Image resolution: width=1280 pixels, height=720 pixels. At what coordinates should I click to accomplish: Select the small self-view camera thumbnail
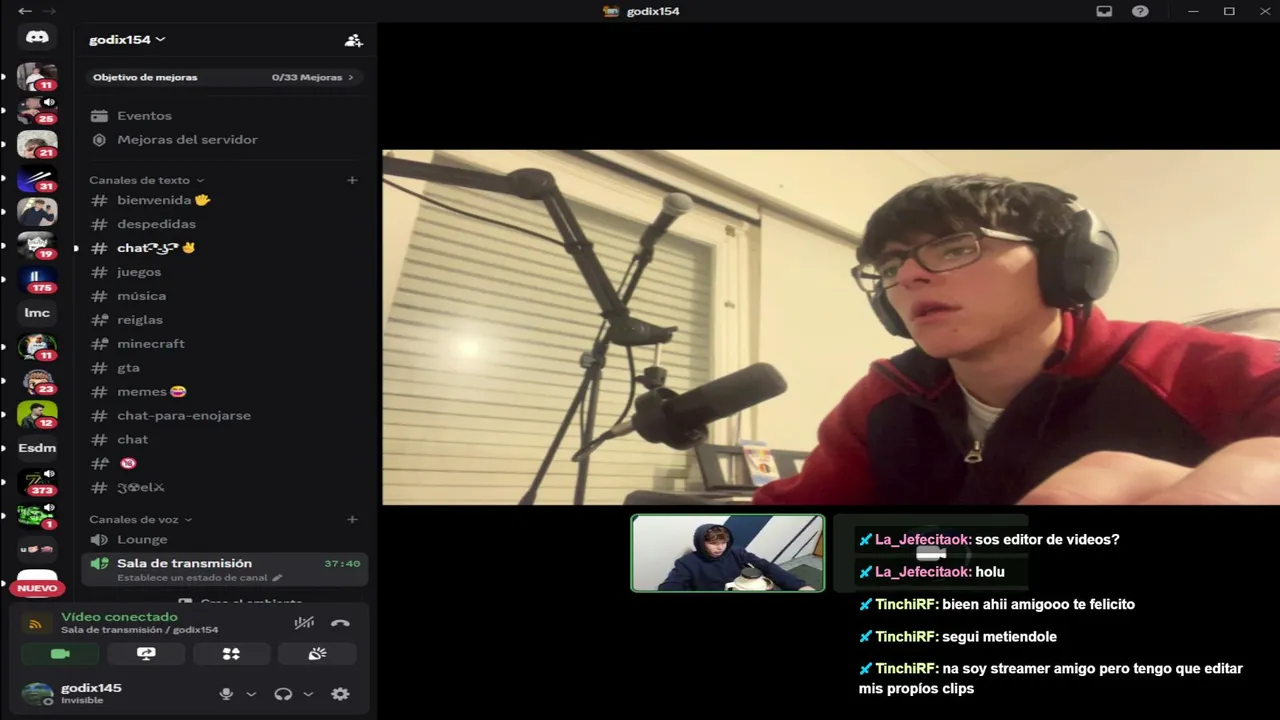[728, 553]
